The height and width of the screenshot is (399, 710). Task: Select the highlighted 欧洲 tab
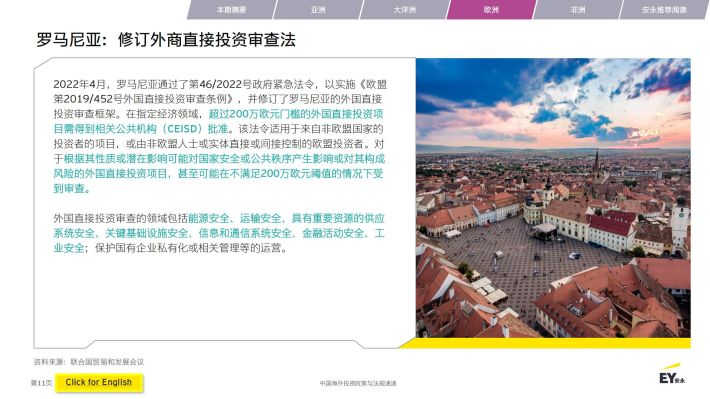click(x=491, y=10)
